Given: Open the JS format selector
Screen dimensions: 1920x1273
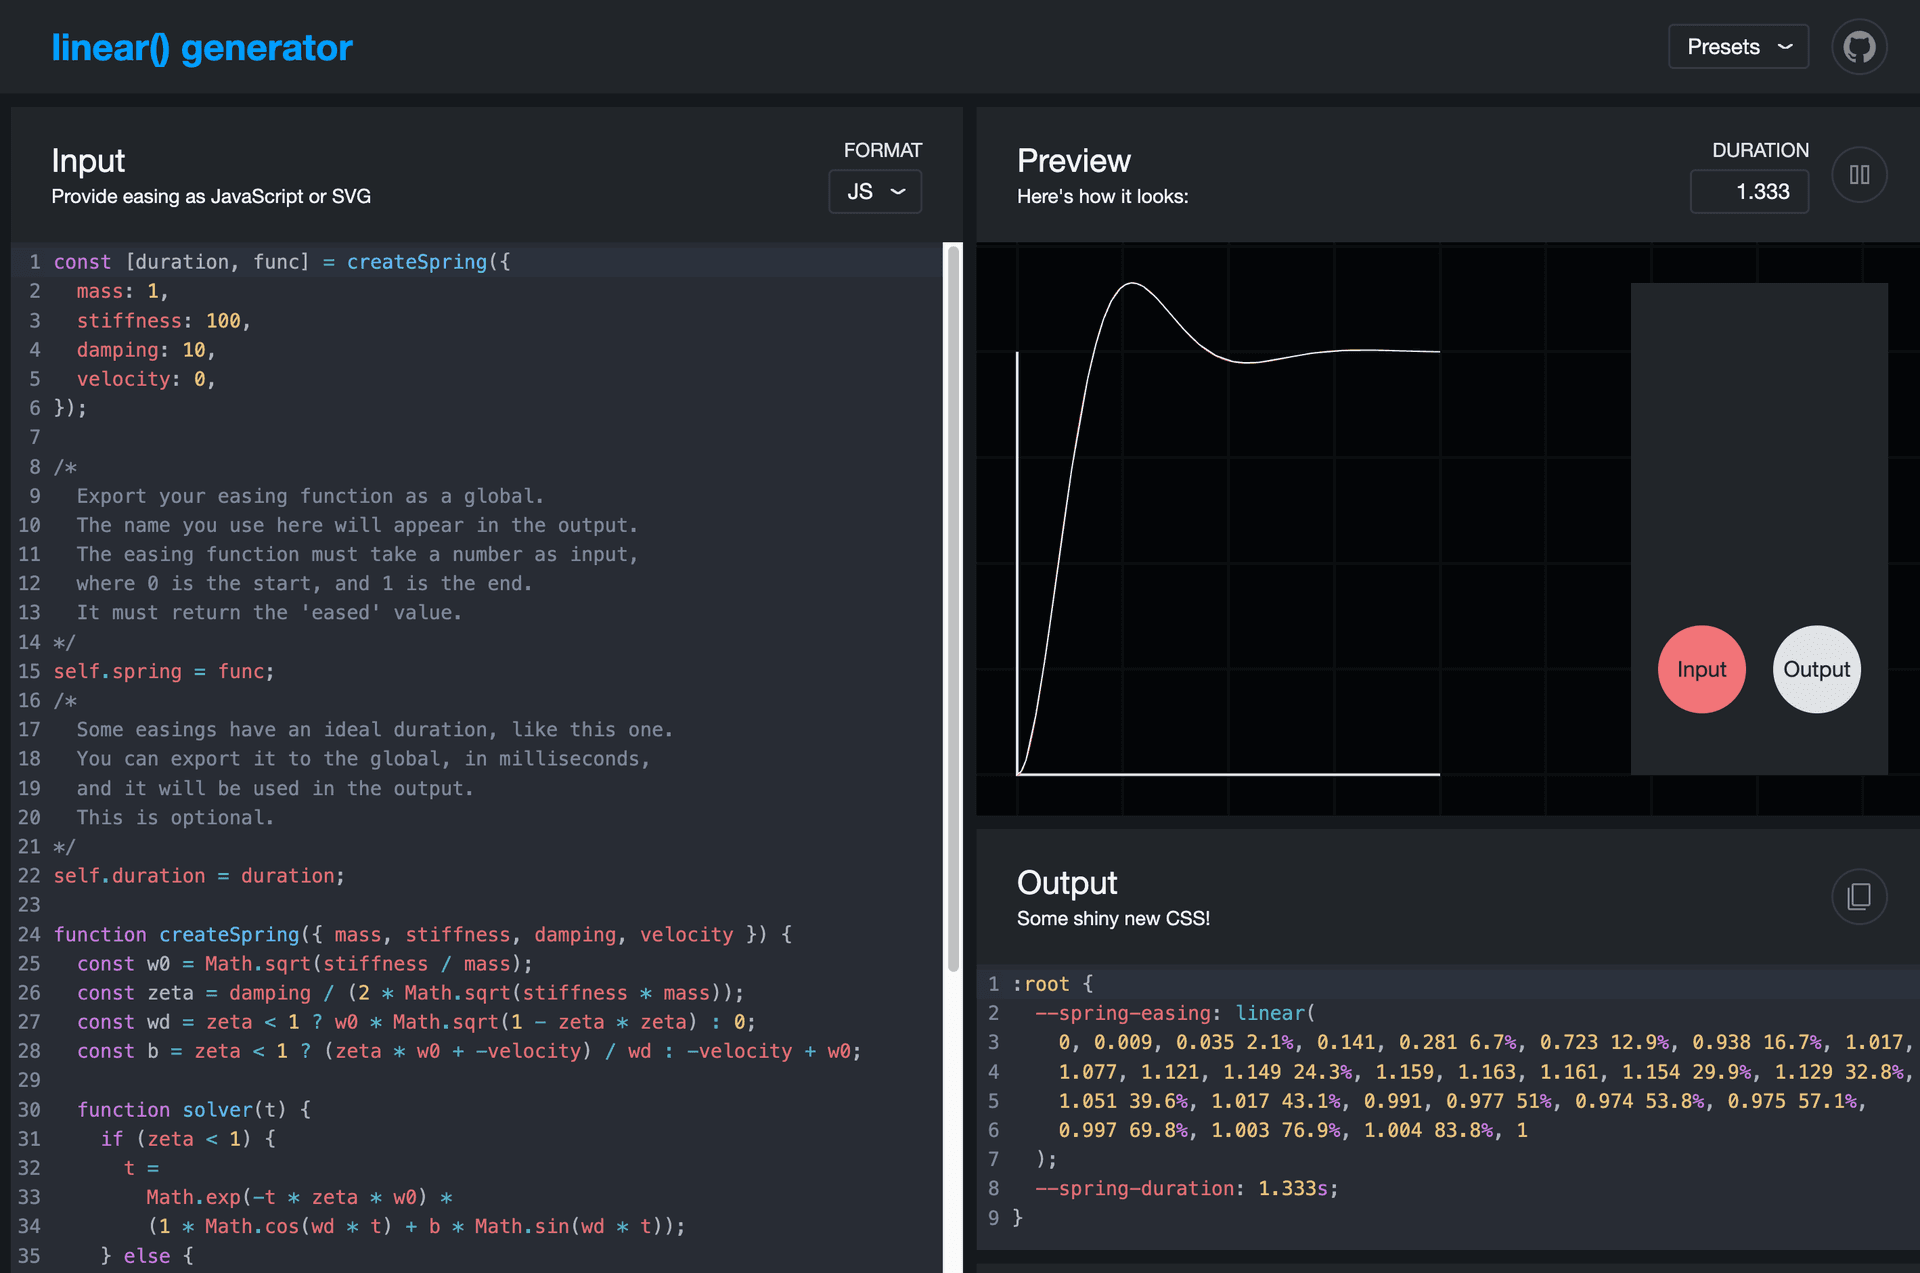Looking at the screenshot, I should (874, 191).
